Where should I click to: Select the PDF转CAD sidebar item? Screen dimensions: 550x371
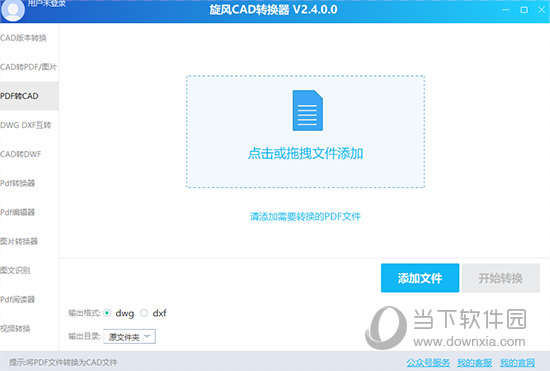(x=29, y=96)
